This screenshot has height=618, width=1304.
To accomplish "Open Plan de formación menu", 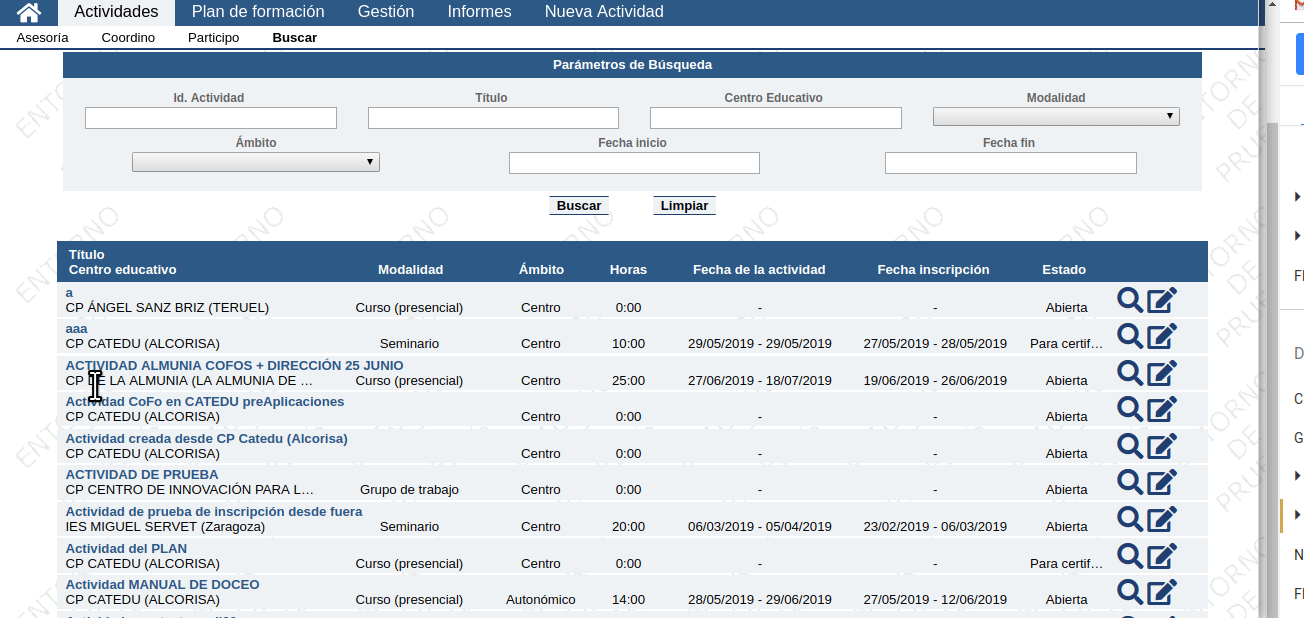I will (x=258, y=12).
